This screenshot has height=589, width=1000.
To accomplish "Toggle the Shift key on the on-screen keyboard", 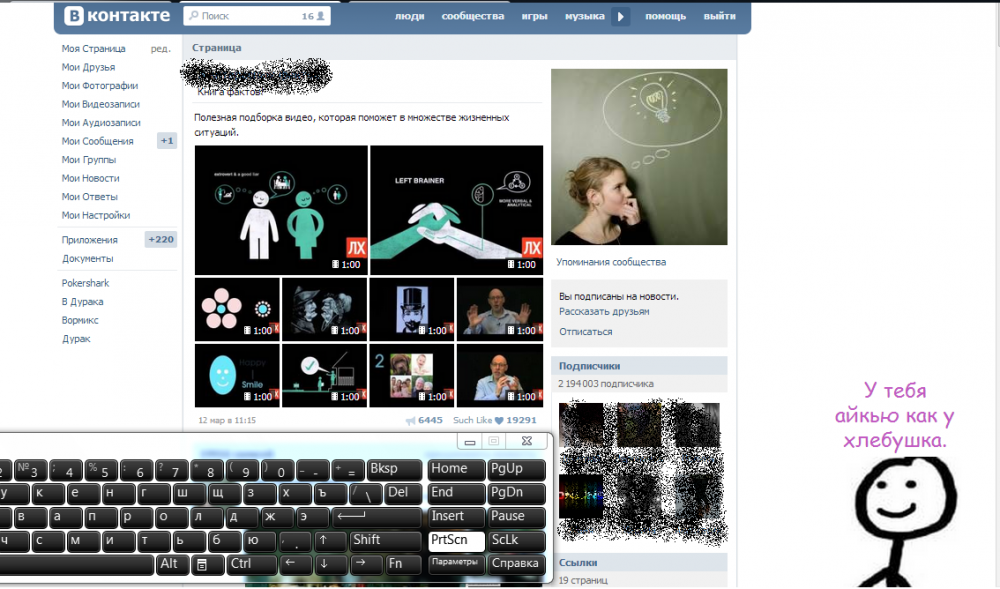I will [385, 540].
